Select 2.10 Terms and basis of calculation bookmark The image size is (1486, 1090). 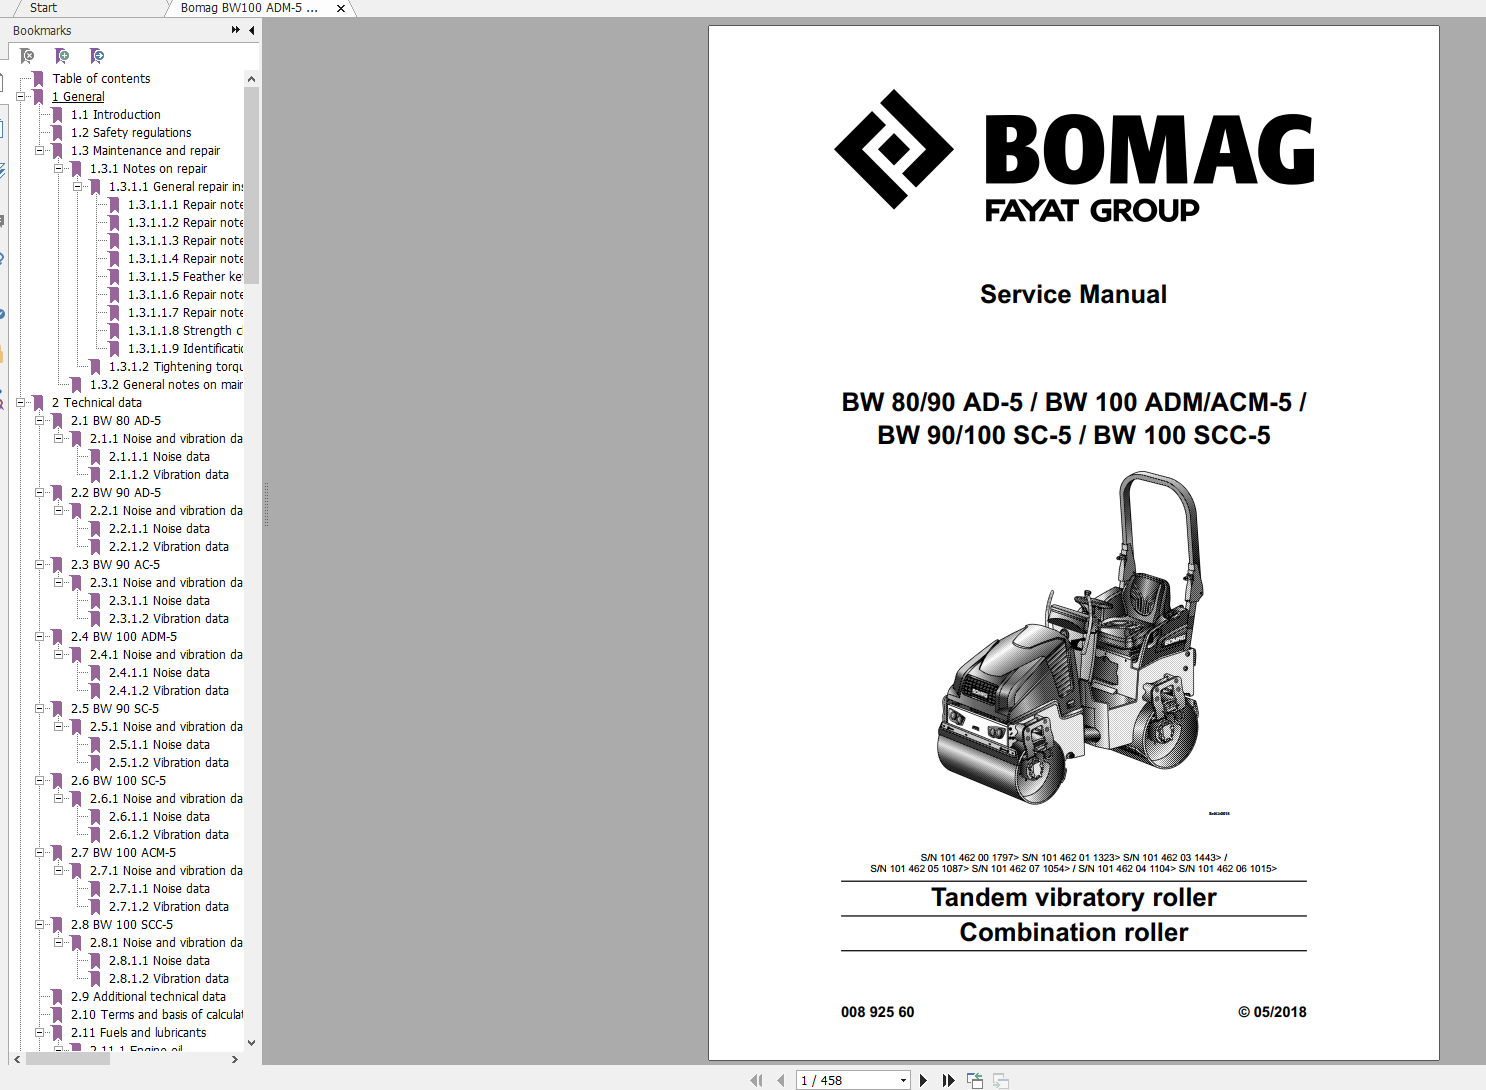(x=156, y=1015)
